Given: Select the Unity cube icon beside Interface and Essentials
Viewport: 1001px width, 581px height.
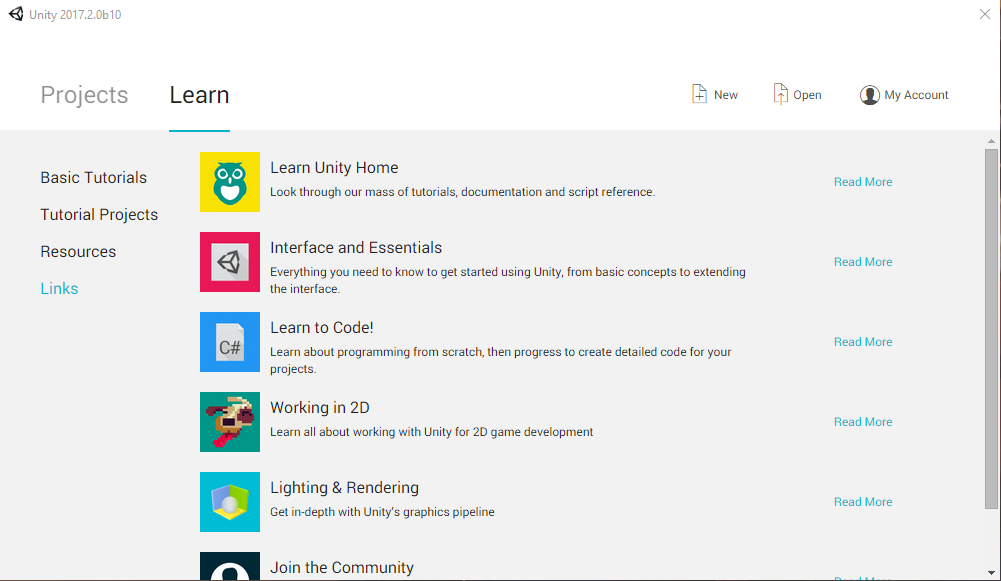Looking at the screenshot, I should [229, 262].
